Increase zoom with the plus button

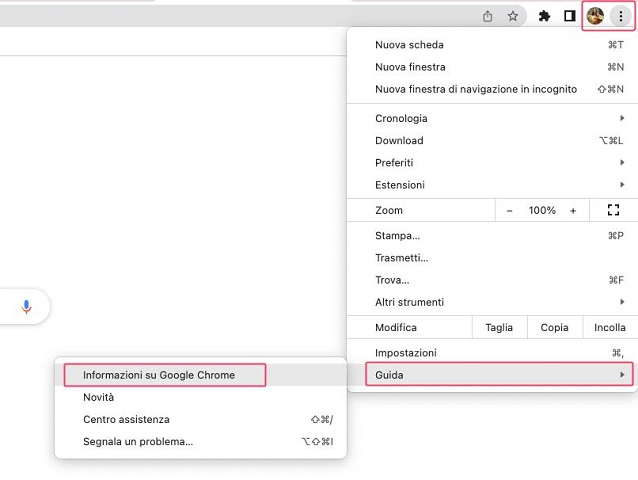click(573, 211)
